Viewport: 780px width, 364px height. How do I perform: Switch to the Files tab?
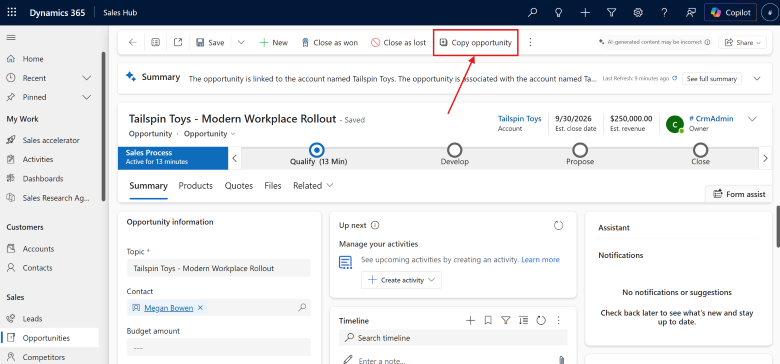pos(273,185)
